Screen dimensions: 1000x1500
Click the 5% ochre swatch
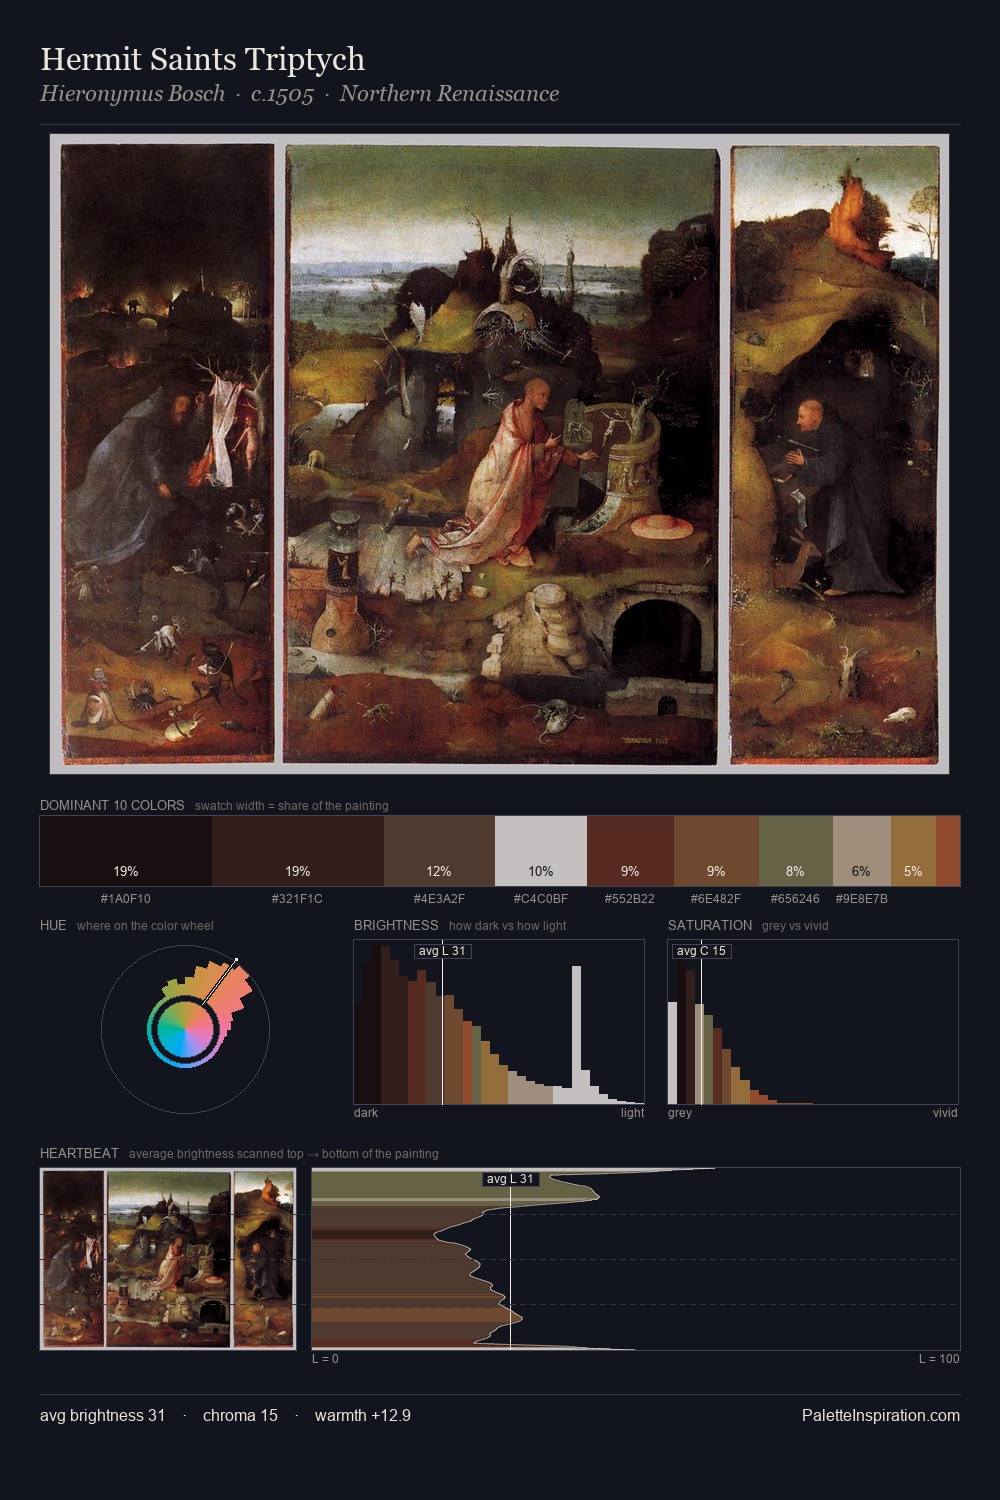point(913,851)
